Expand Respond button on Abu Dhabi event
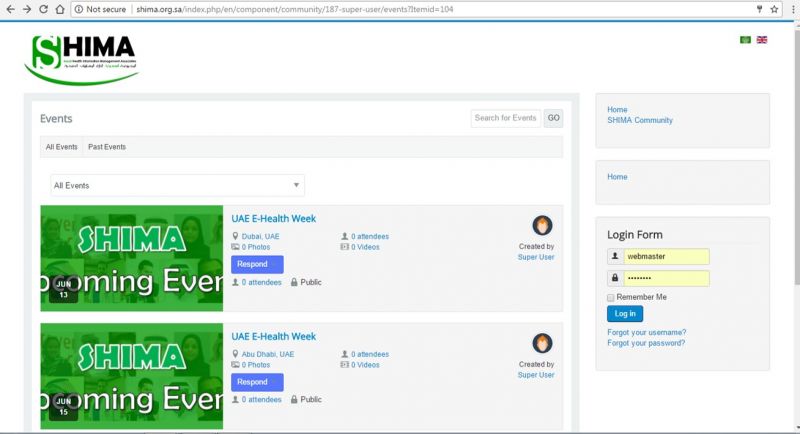Screen dimensions: 800x434 tap(257, 382)
